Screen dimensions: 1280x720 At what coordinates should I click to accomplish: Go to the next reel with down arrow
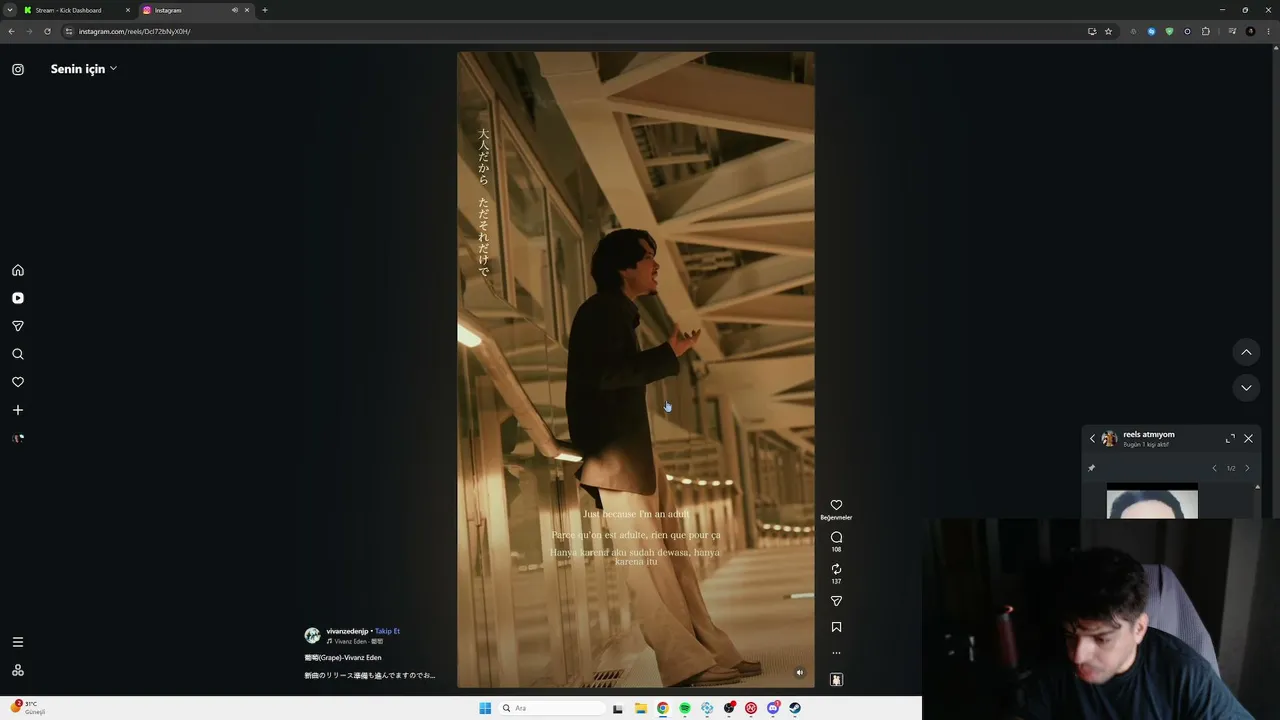click(1246, 388)
